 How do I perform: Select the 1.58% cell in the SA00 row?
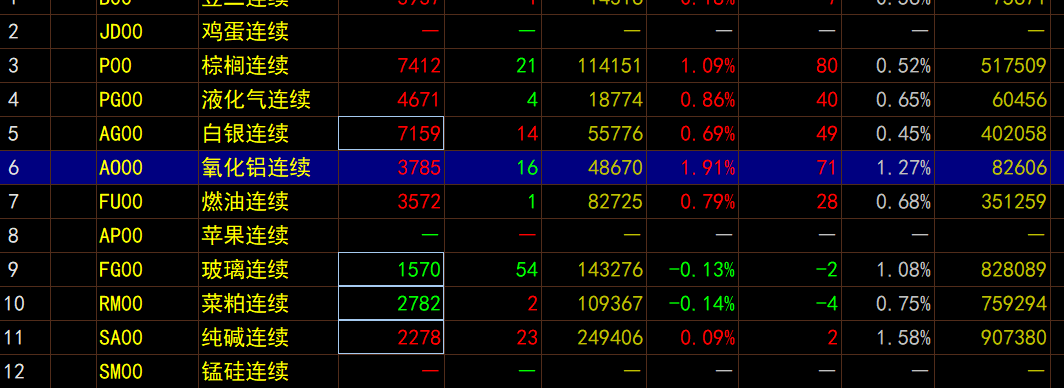(x=903, y=337)
